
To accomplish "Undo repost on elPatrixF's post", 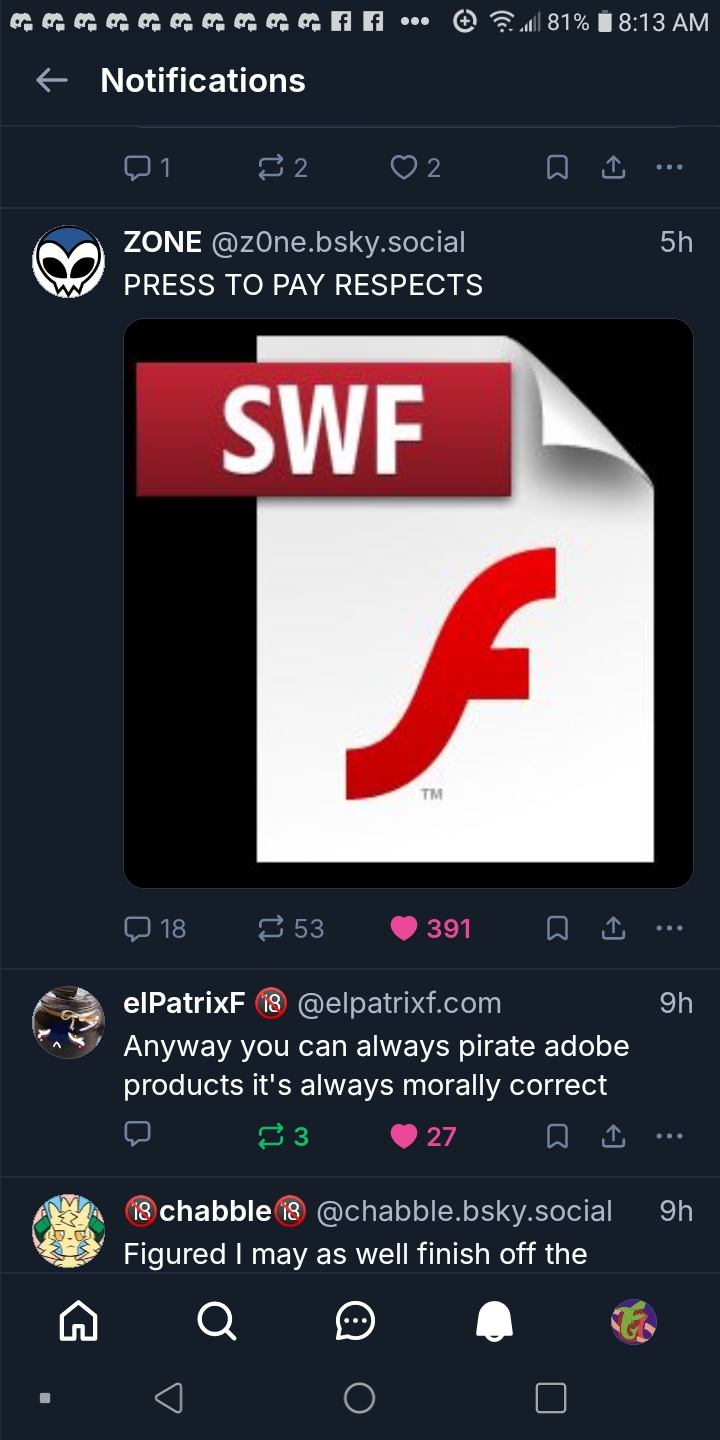I will tap(271, 1136).
